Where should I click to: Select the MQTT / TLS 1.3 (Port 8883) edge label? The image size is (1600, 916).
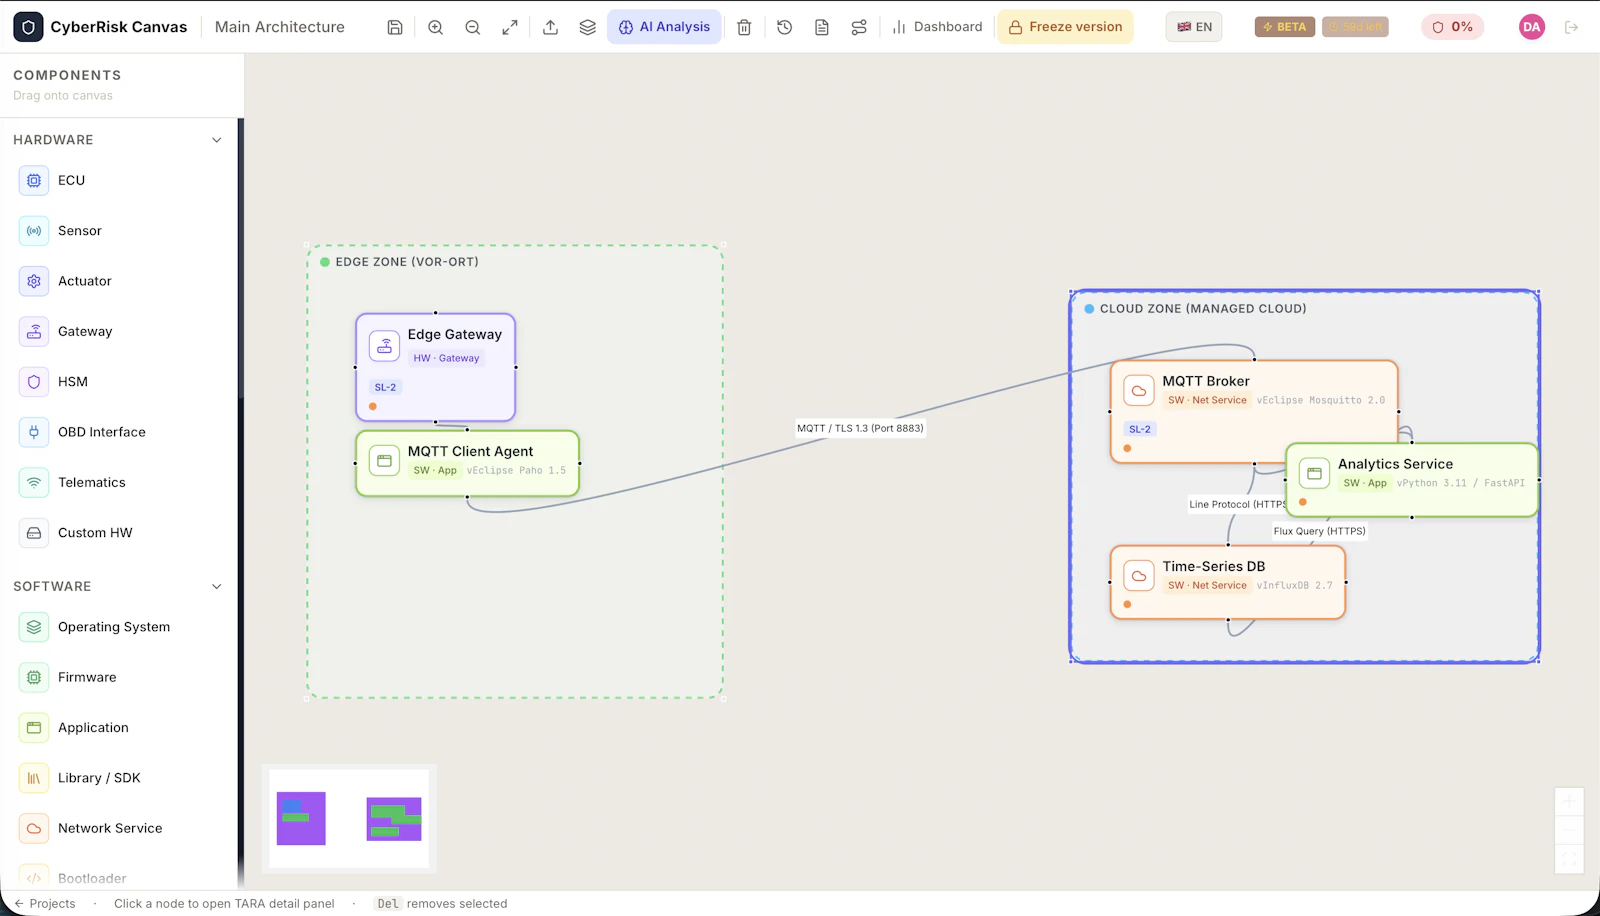pyautogui.click(x=860, y=428)
